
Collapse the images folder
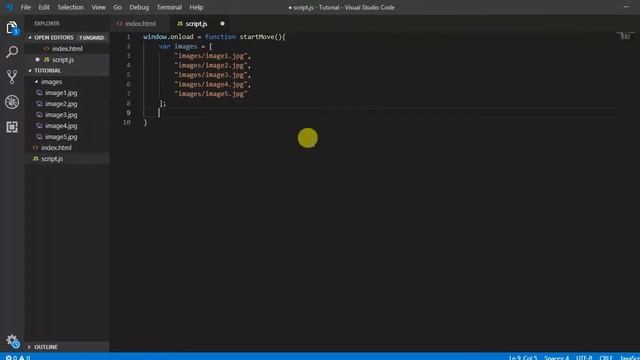[36, 82]
